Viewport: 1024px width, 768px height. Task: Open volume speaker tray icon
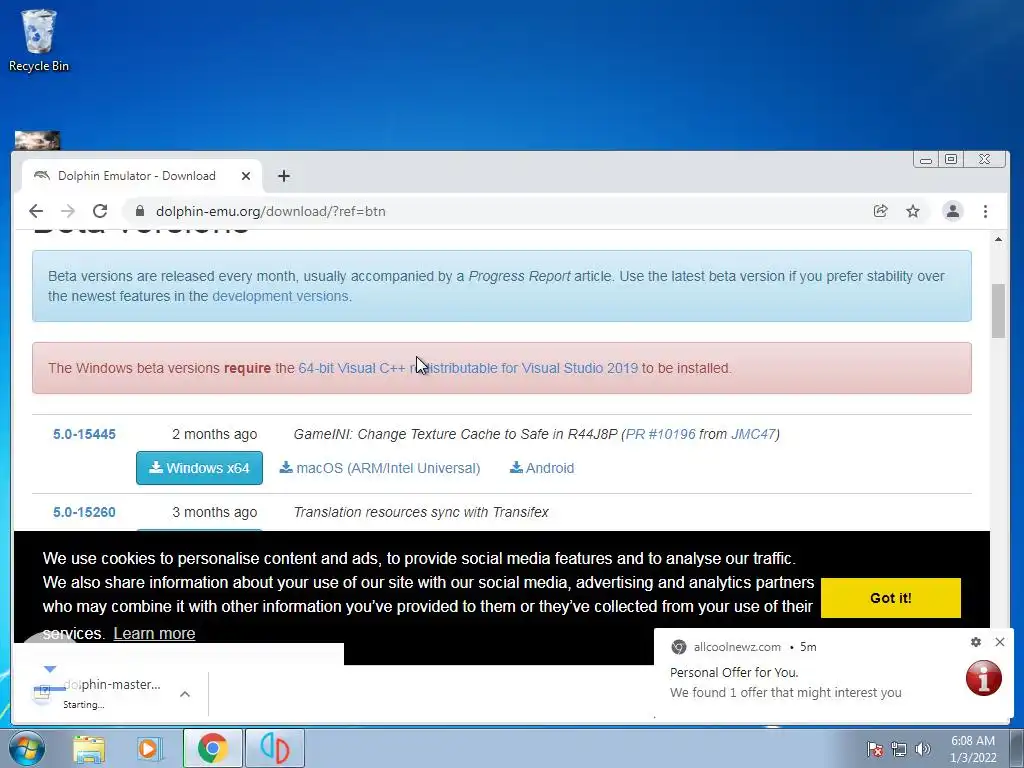tap(923, 749)
